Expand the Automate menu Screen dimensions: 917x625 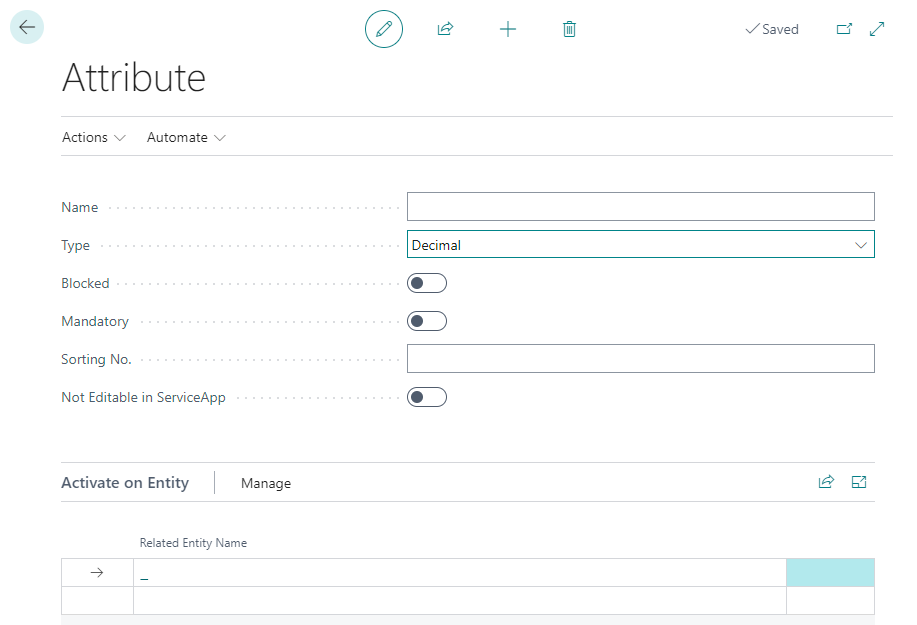(186, 137)
